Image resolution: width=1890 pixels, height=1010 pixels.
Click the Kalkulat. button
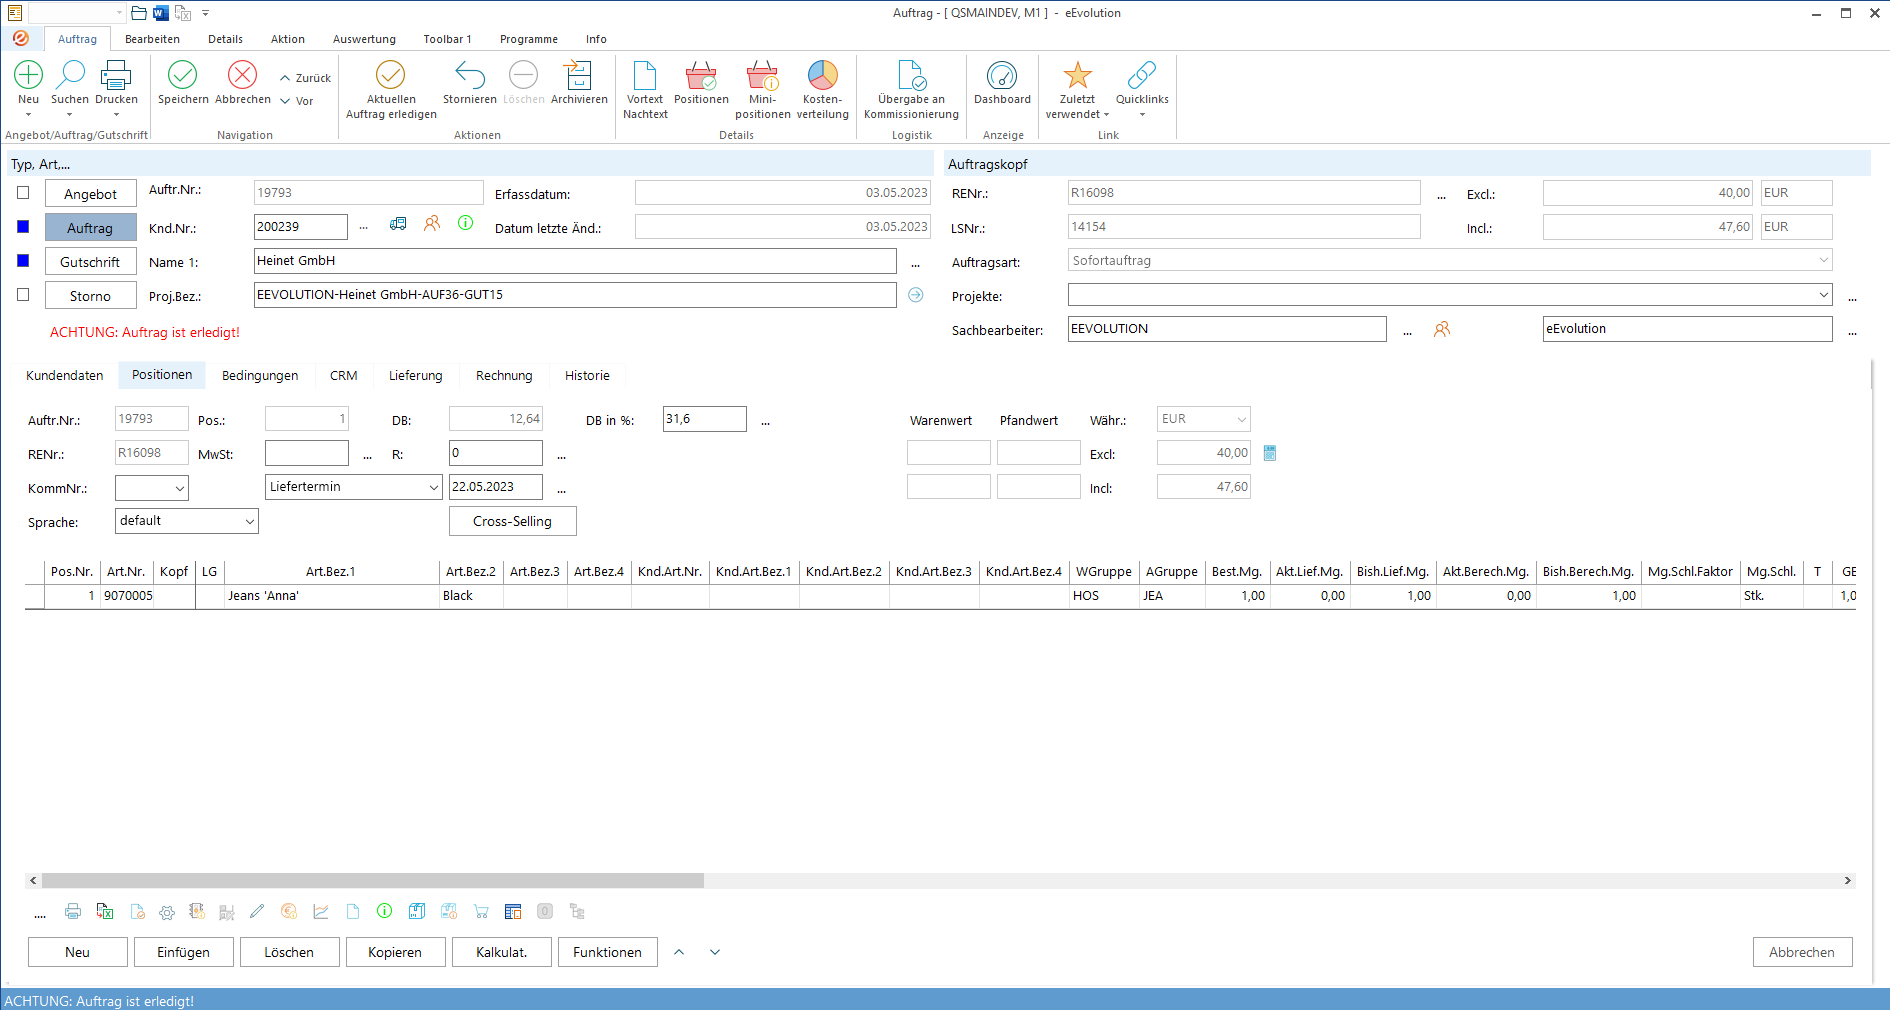pyautogui.click(x=502, y=952)
